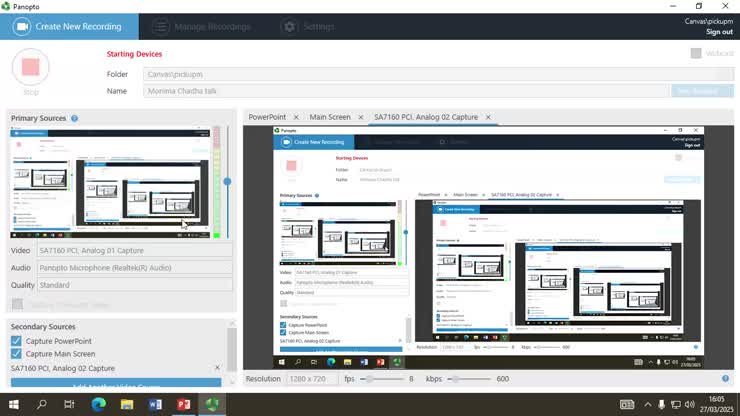Click the Primary Sources help icon

75,118
